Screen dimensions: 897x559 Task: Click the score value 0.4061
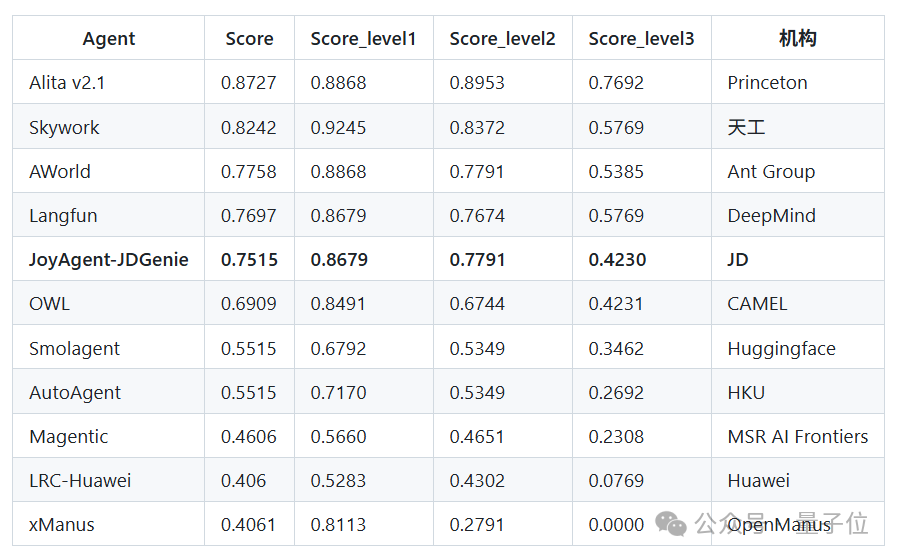click(x=248, y=524)
